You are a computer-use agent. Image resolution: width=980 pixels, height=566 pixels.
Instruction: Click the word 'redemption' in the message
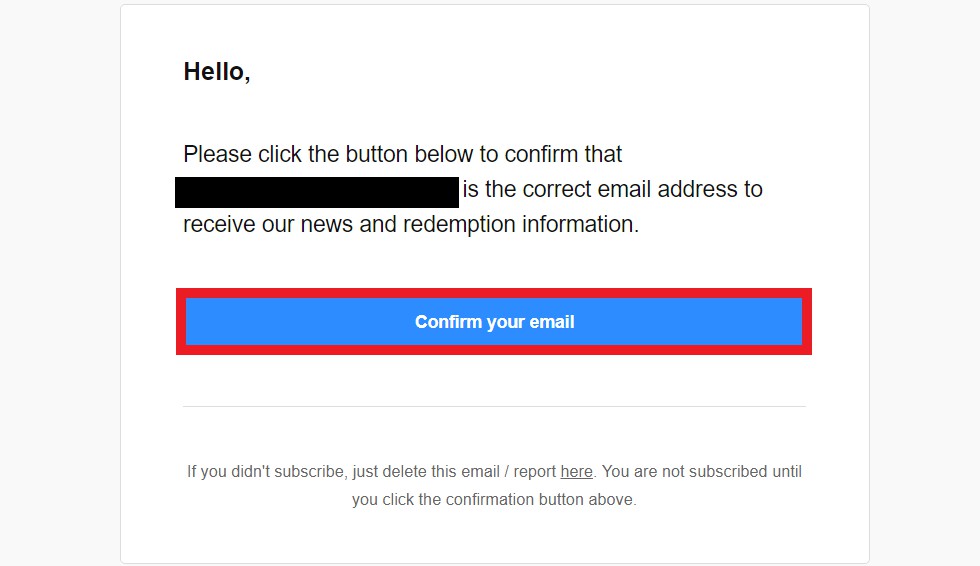coord(460,224)
